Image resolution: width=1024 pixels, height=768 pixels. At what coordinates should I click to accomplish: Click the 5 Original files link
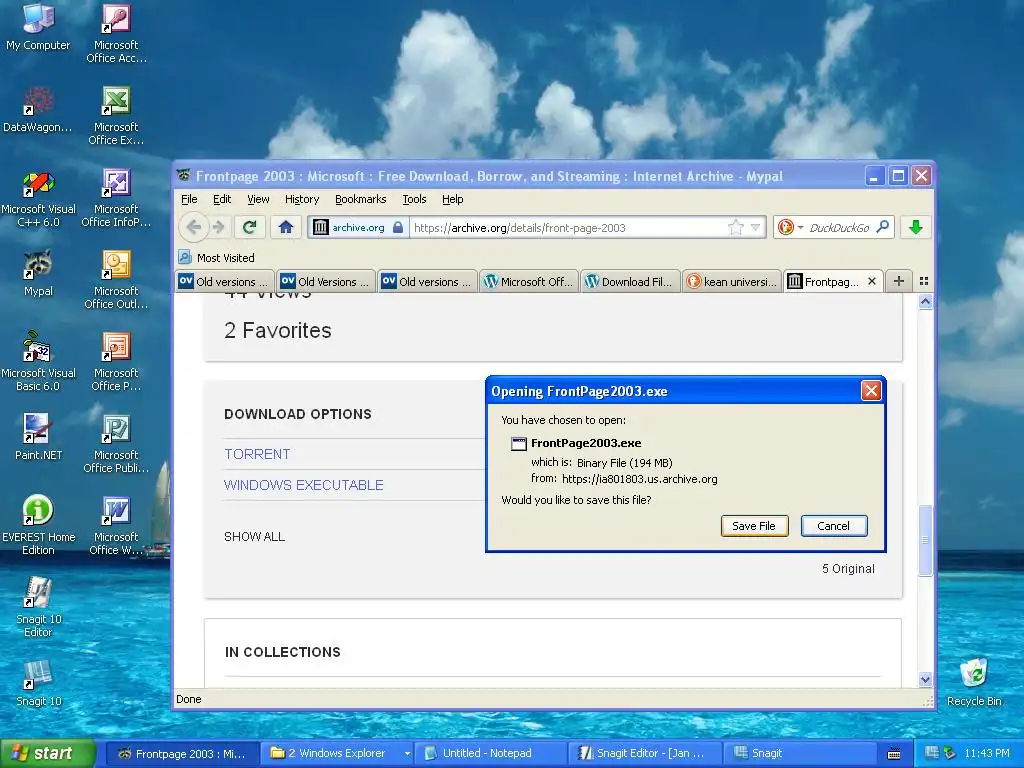[x=848, y=569]
